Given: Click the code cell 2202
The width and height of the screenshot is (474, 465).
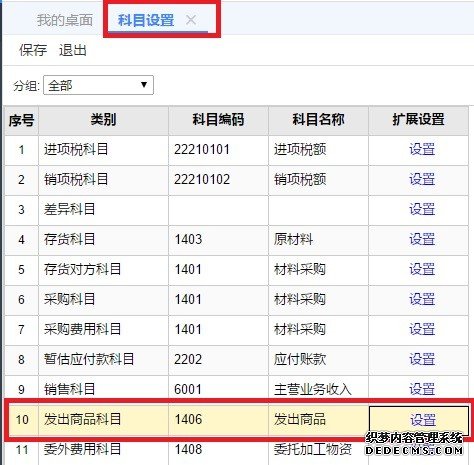Looking at the screenshot, I should click(x=218, y=360).
